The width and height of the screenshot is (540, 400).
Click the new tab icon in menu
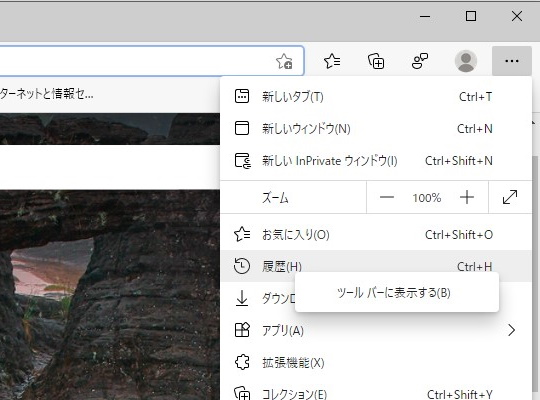pos(242,96)
